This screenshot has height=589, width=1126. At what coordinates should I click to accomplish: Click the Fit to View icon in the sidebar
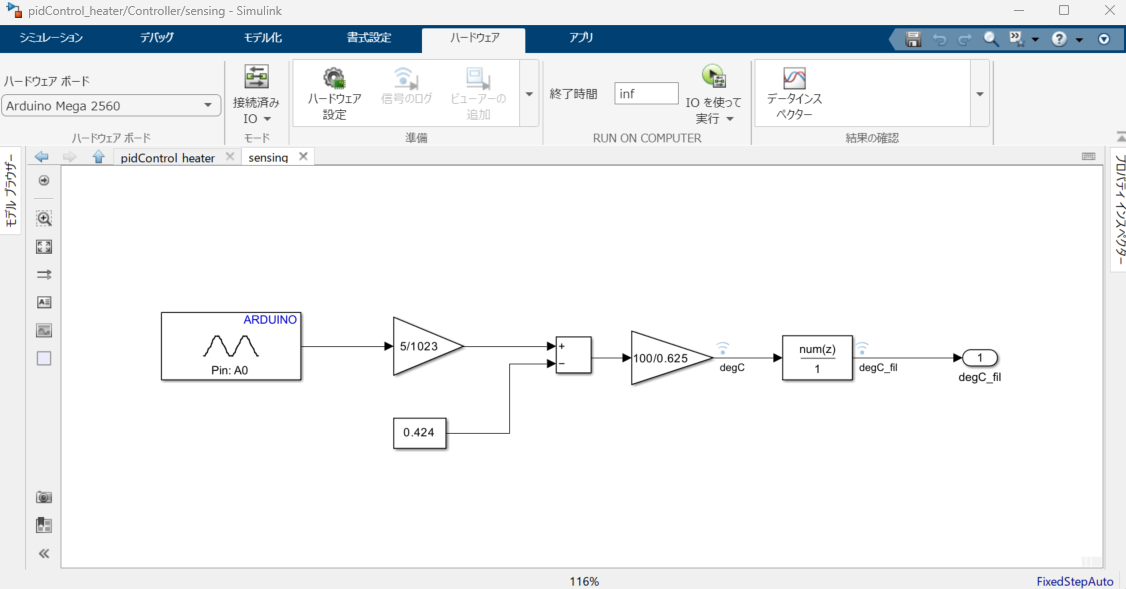(x=43, y=246)
